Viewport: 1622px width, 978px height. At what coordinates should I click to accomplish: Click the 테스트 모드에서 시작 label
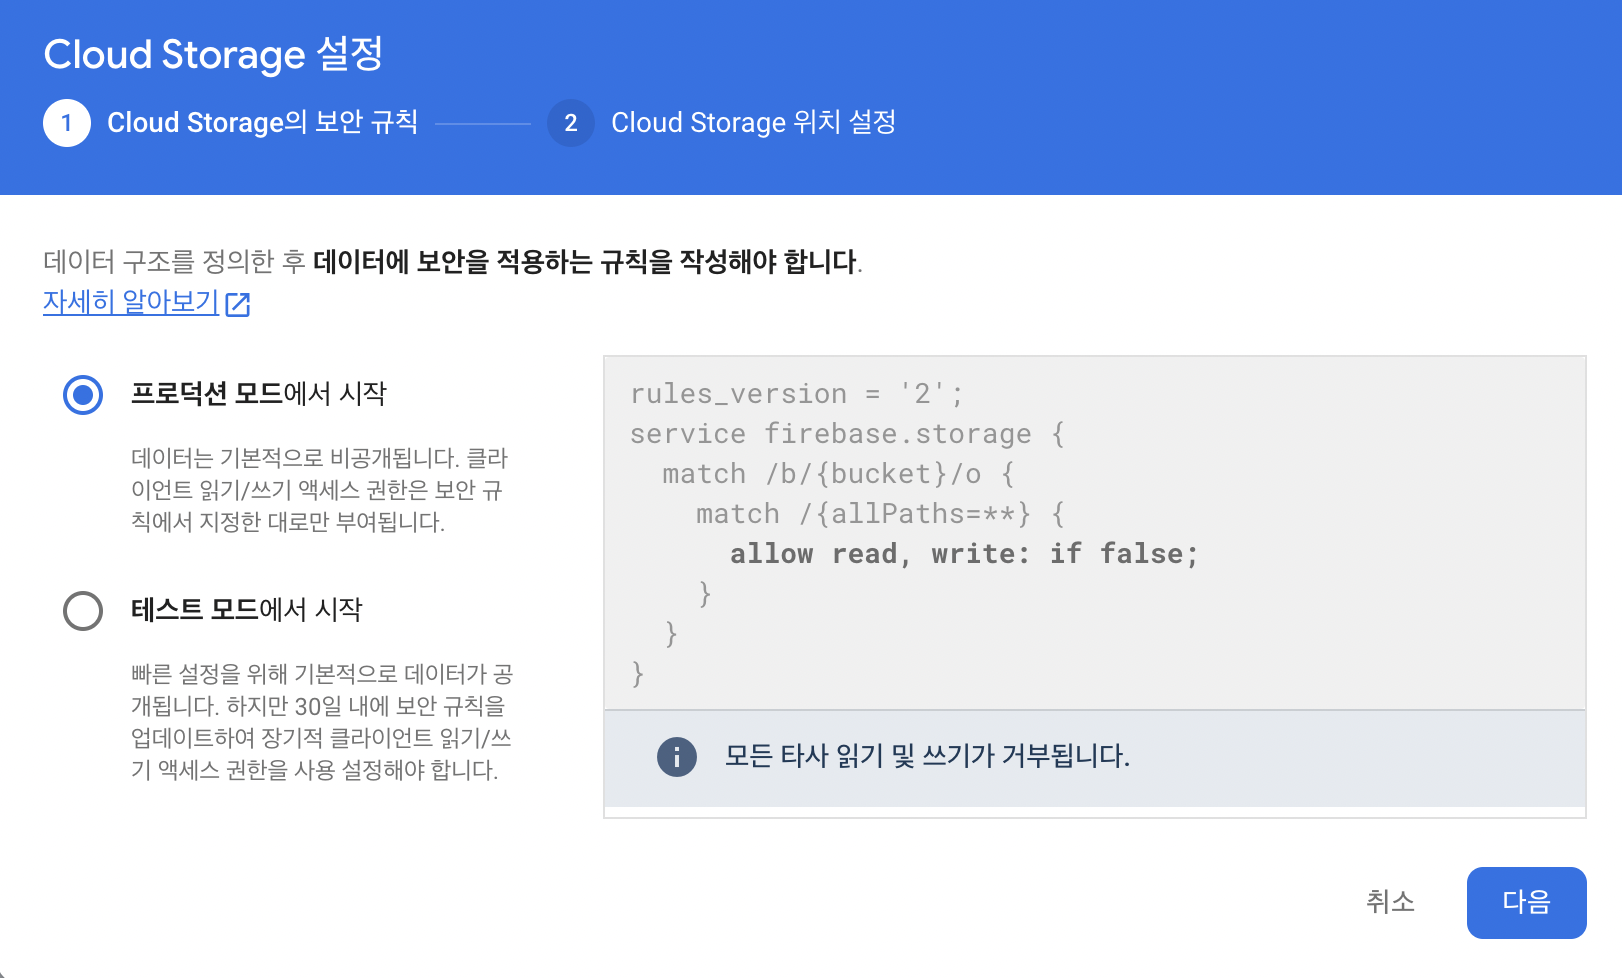[x=247, y=610]
